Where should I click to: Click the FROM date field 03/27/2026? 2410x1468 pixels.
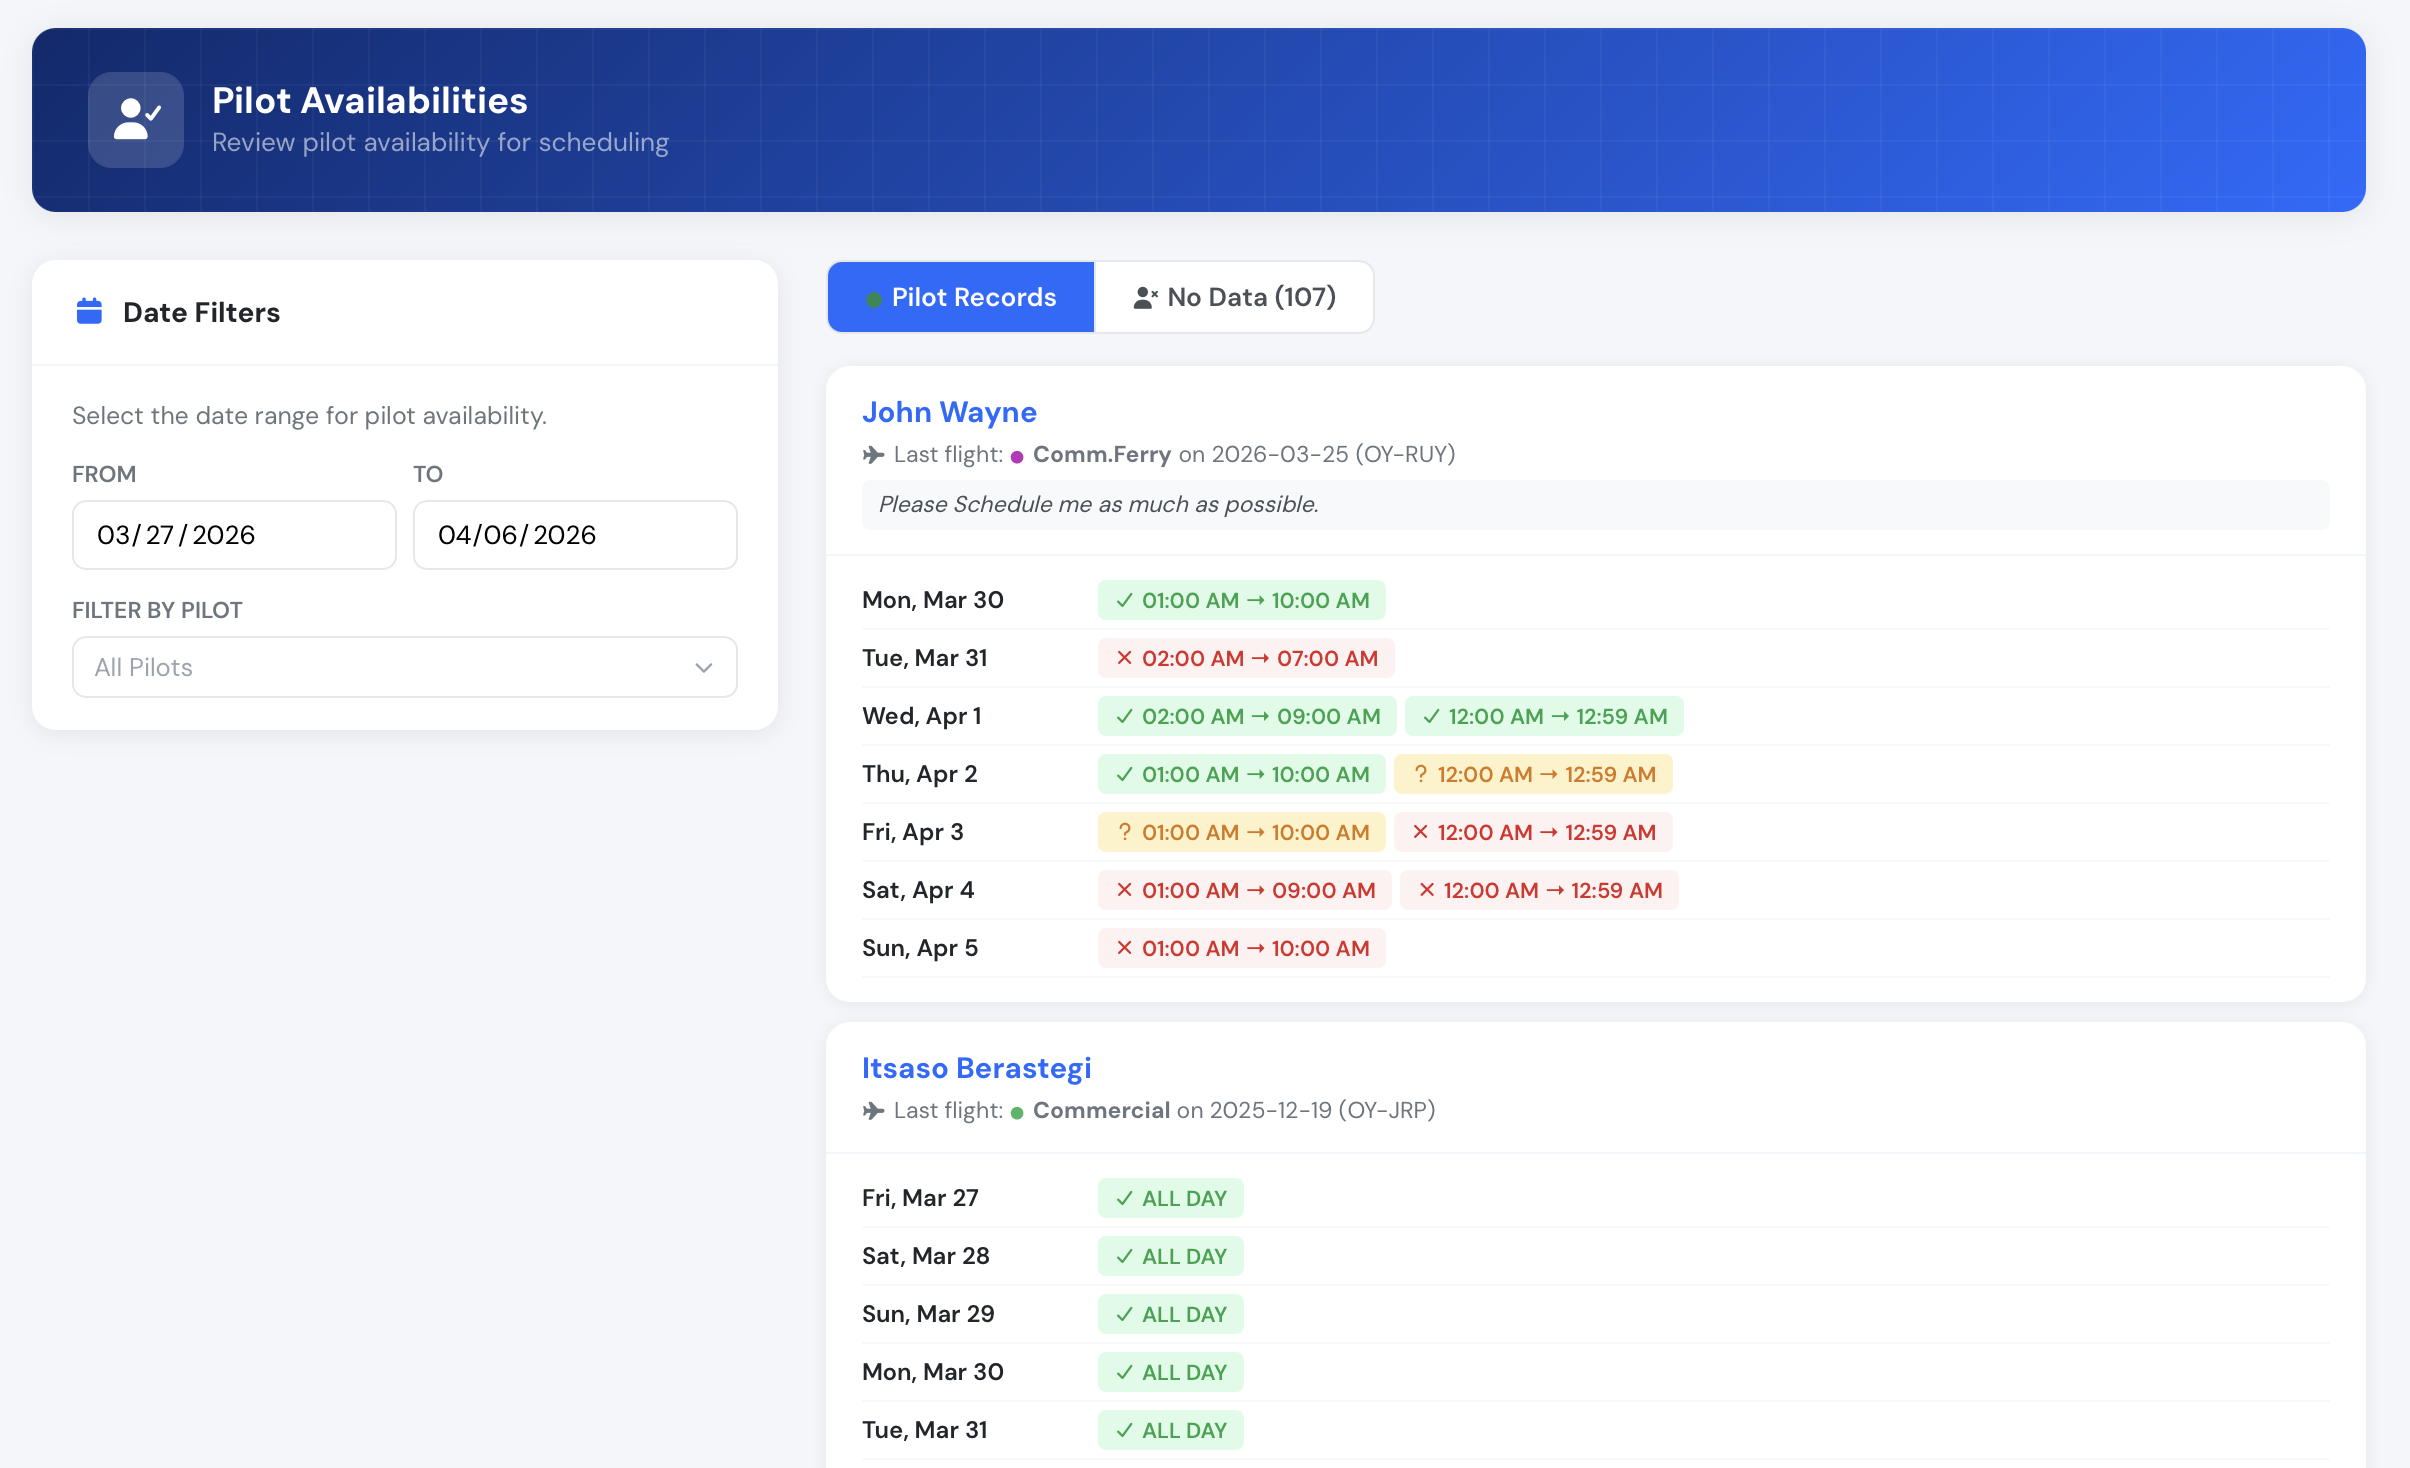coord(234,535)
